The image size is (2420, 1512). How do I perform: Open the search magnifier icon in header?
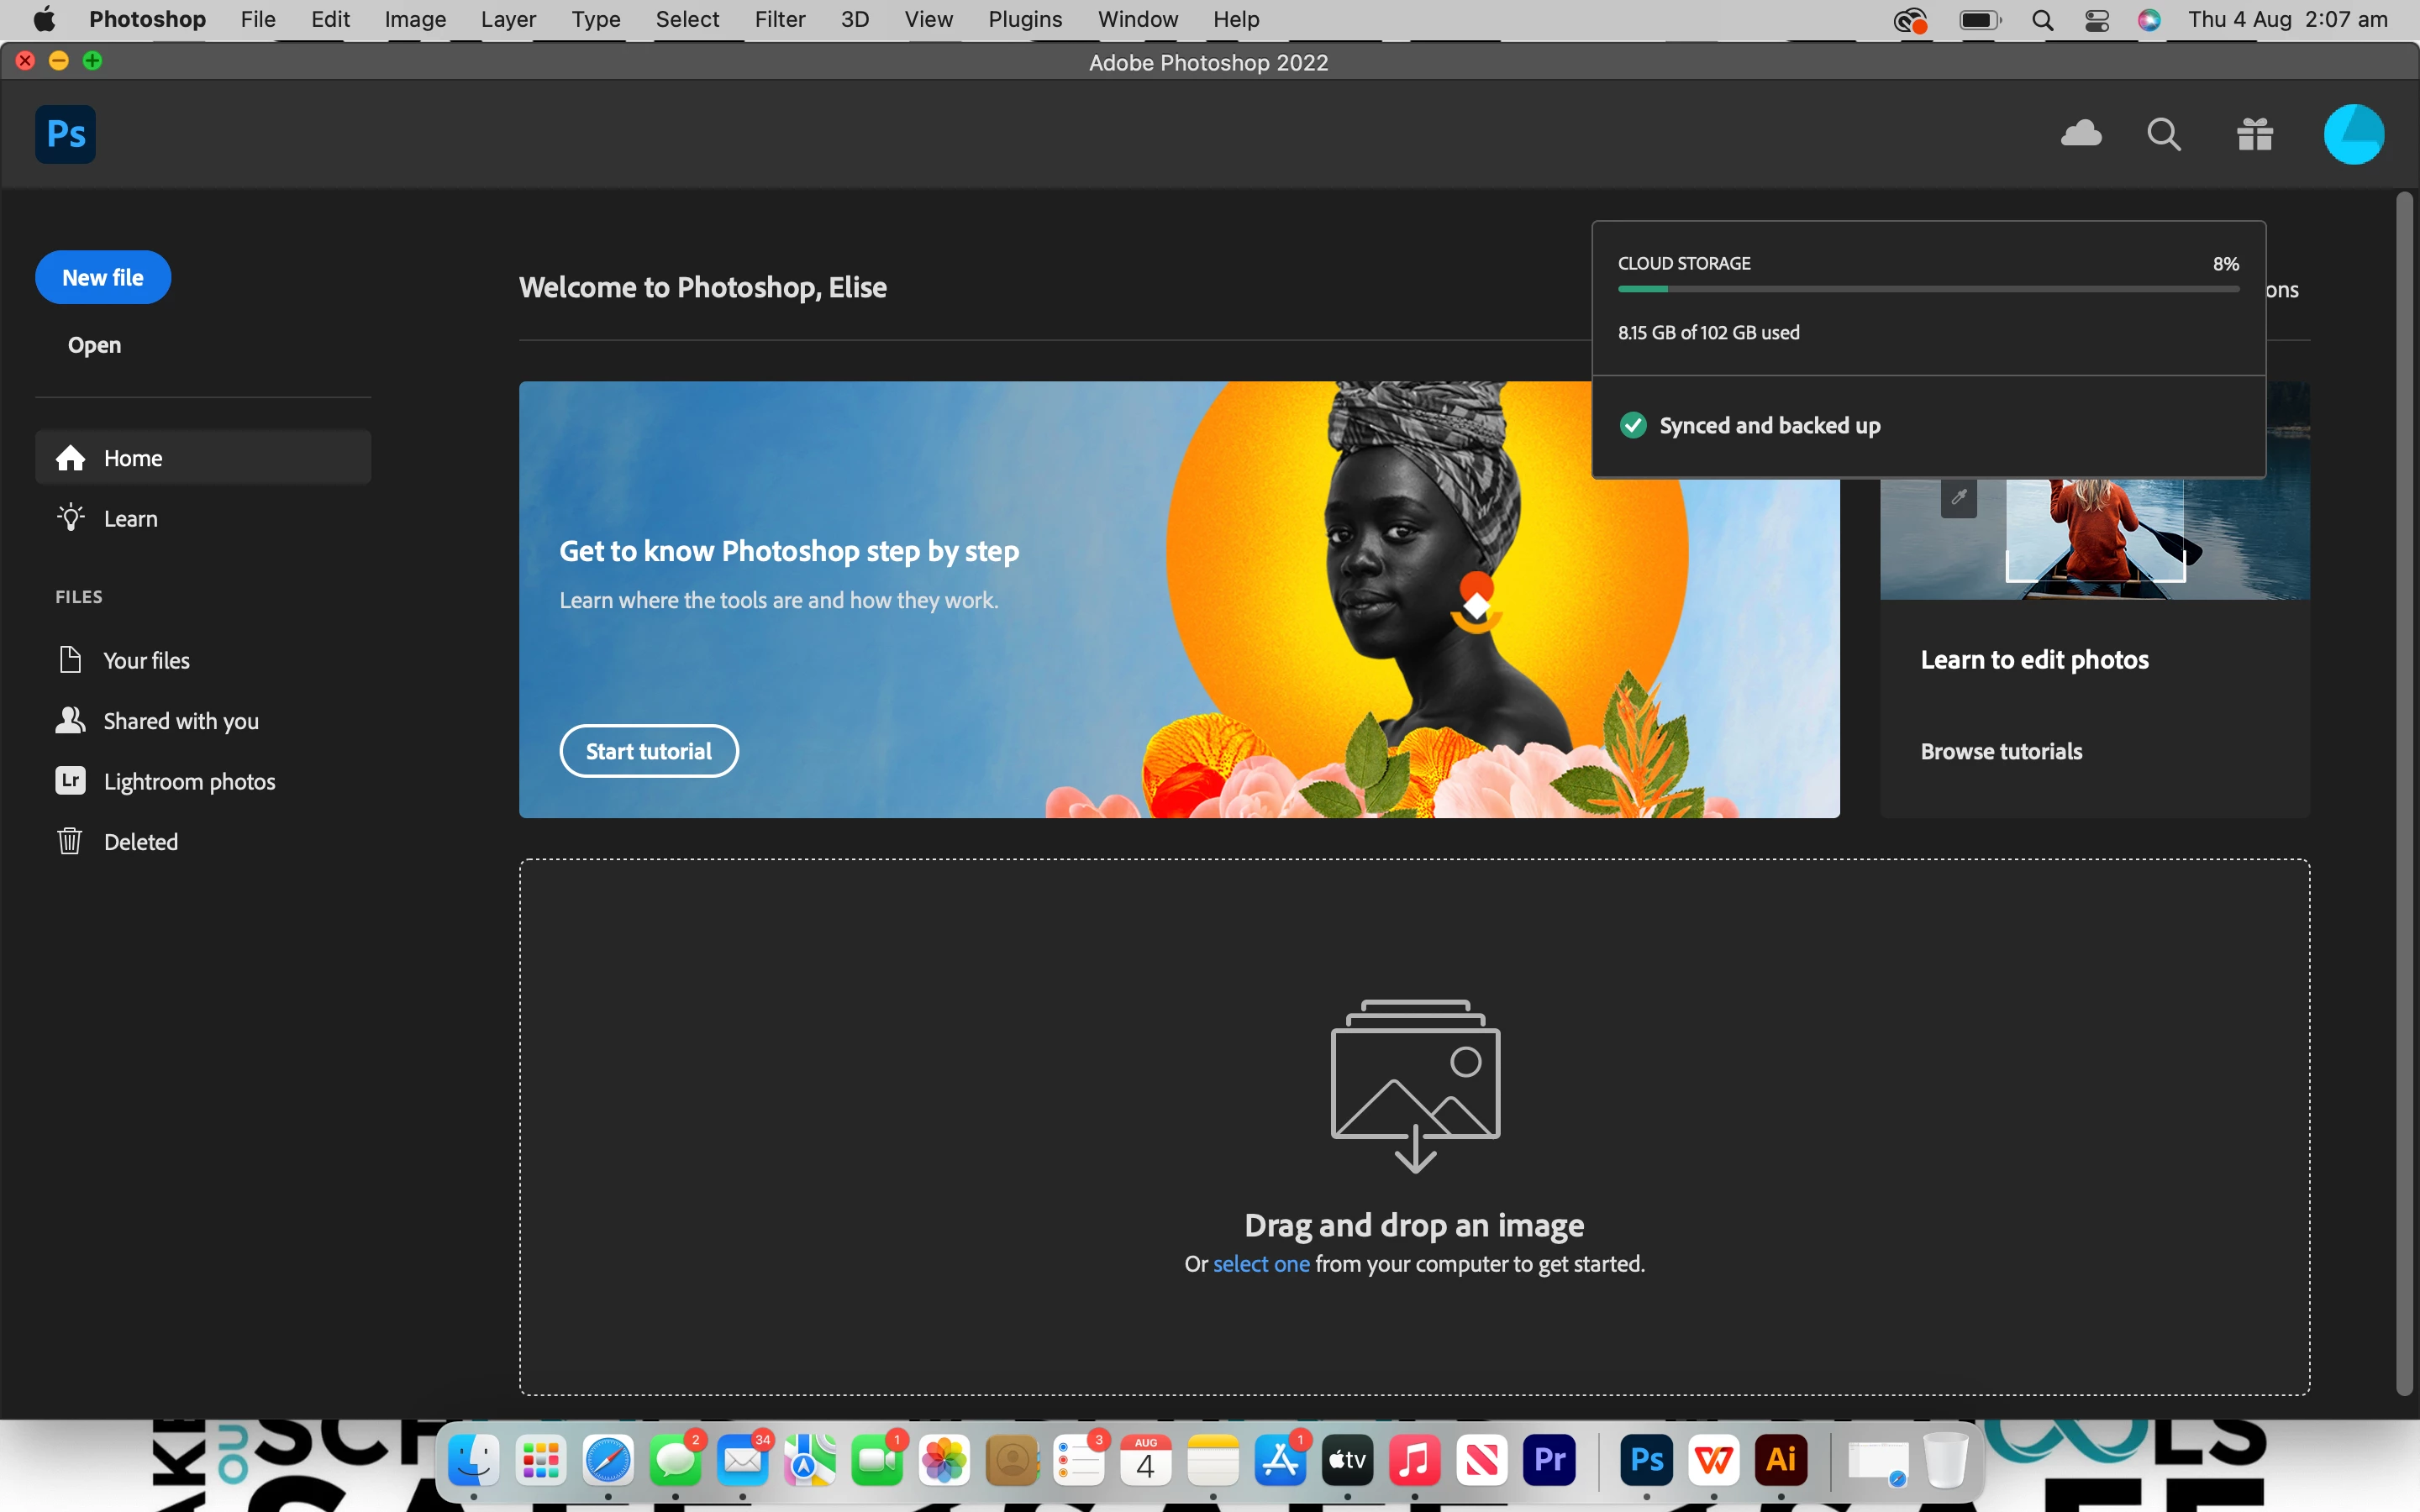pyautogui.click(x=2164, y=134)
